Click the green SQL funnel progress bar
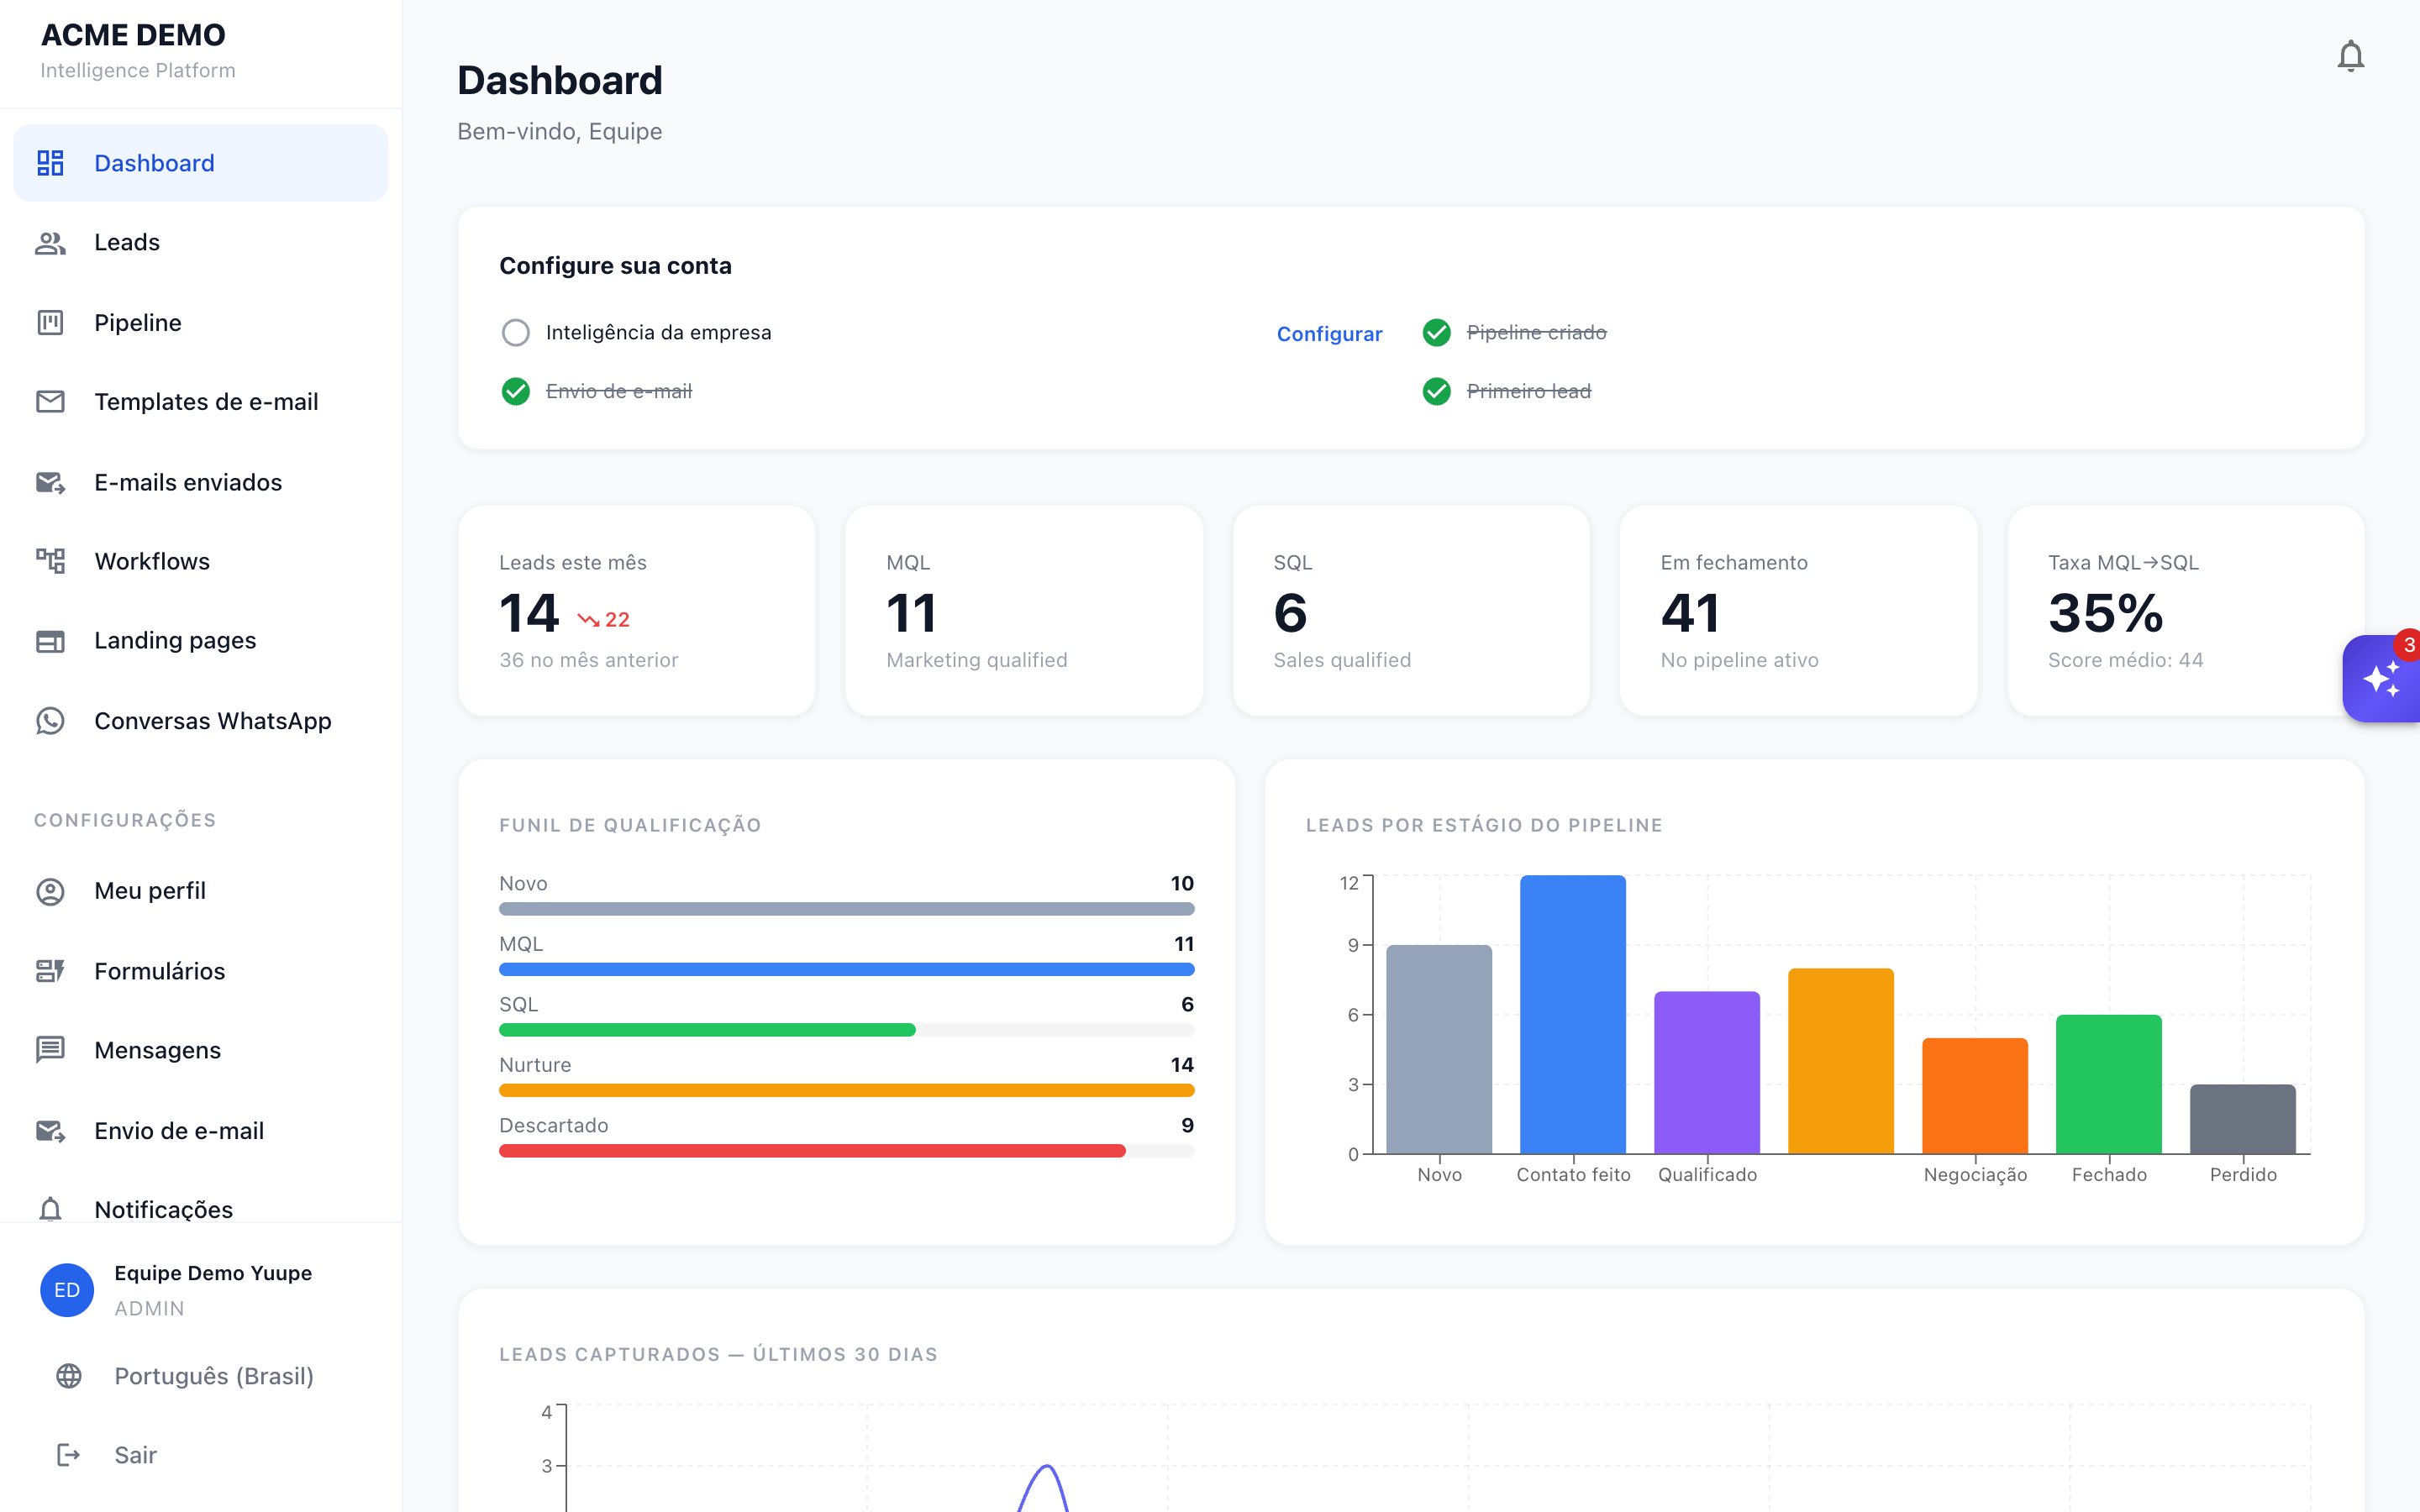 707,1030
